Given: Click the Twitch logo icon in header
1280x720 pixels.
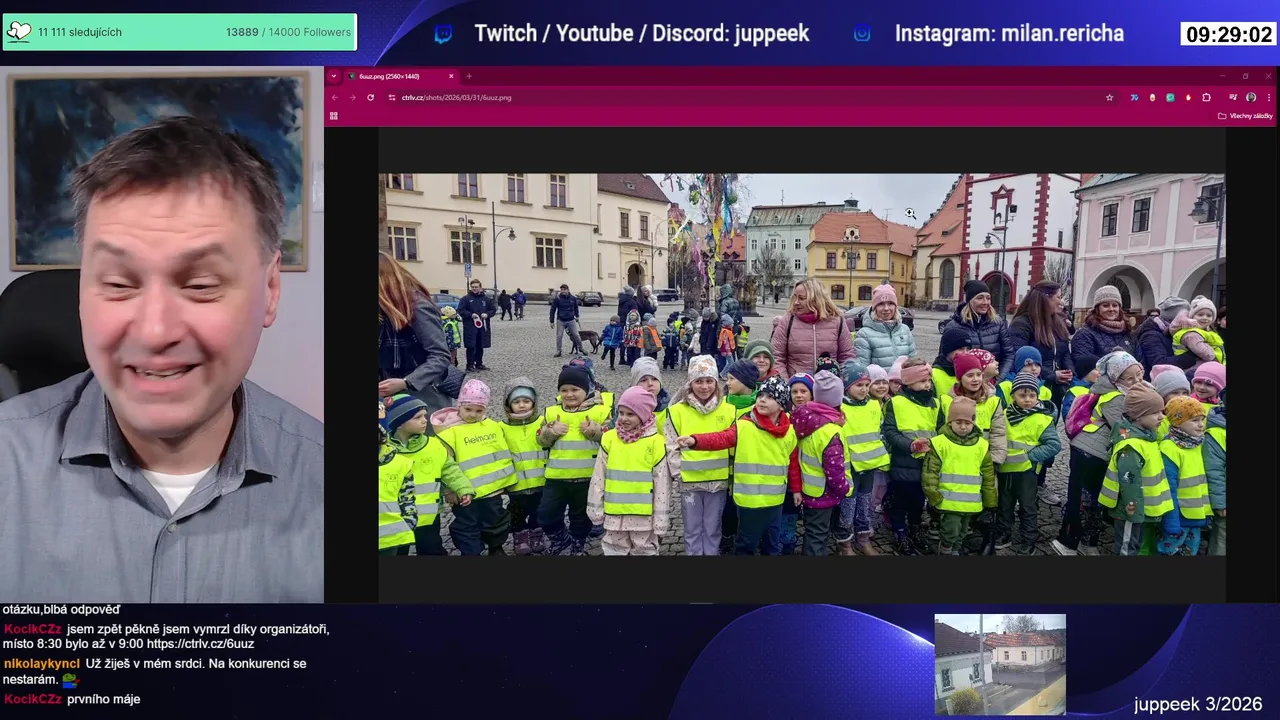Looking at the screenshot, I should [x=443, y=34].
